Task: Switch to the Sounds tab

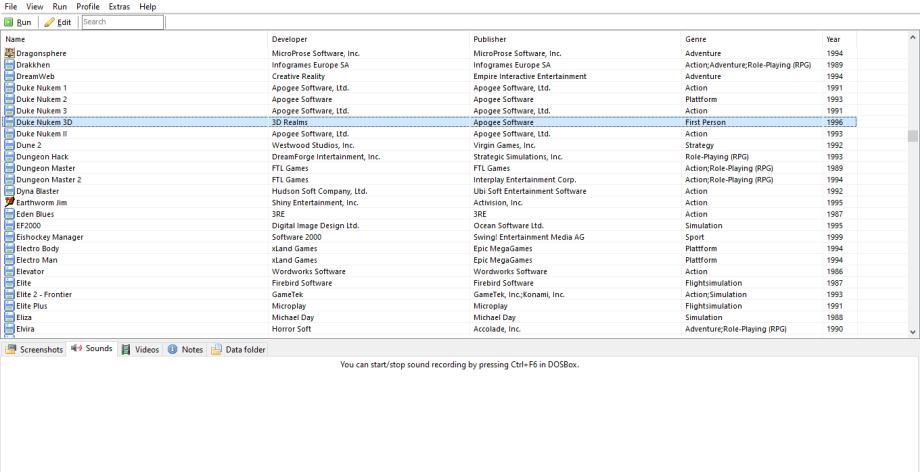Action: point(92,348)
